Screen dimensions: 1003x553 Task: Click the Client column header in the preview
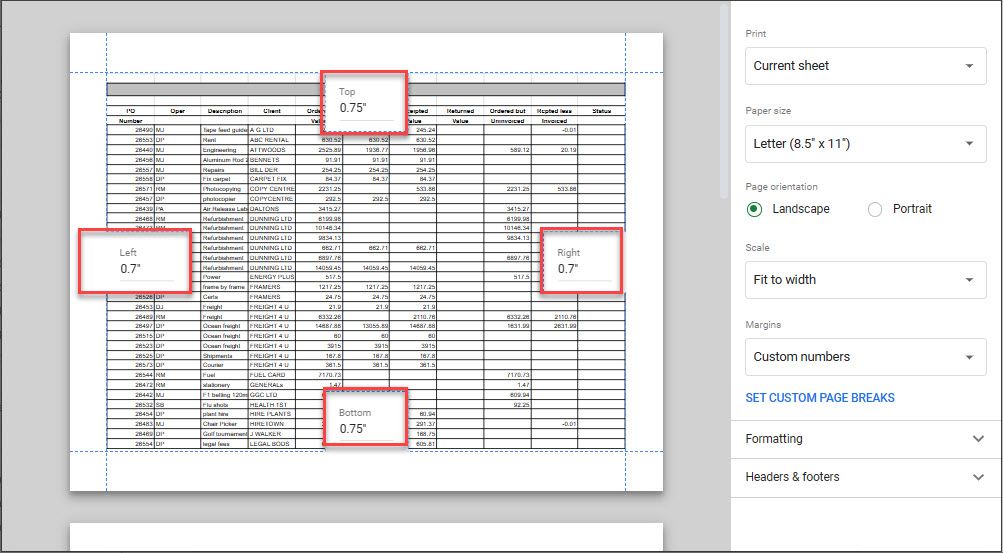[x=272, y=111]
